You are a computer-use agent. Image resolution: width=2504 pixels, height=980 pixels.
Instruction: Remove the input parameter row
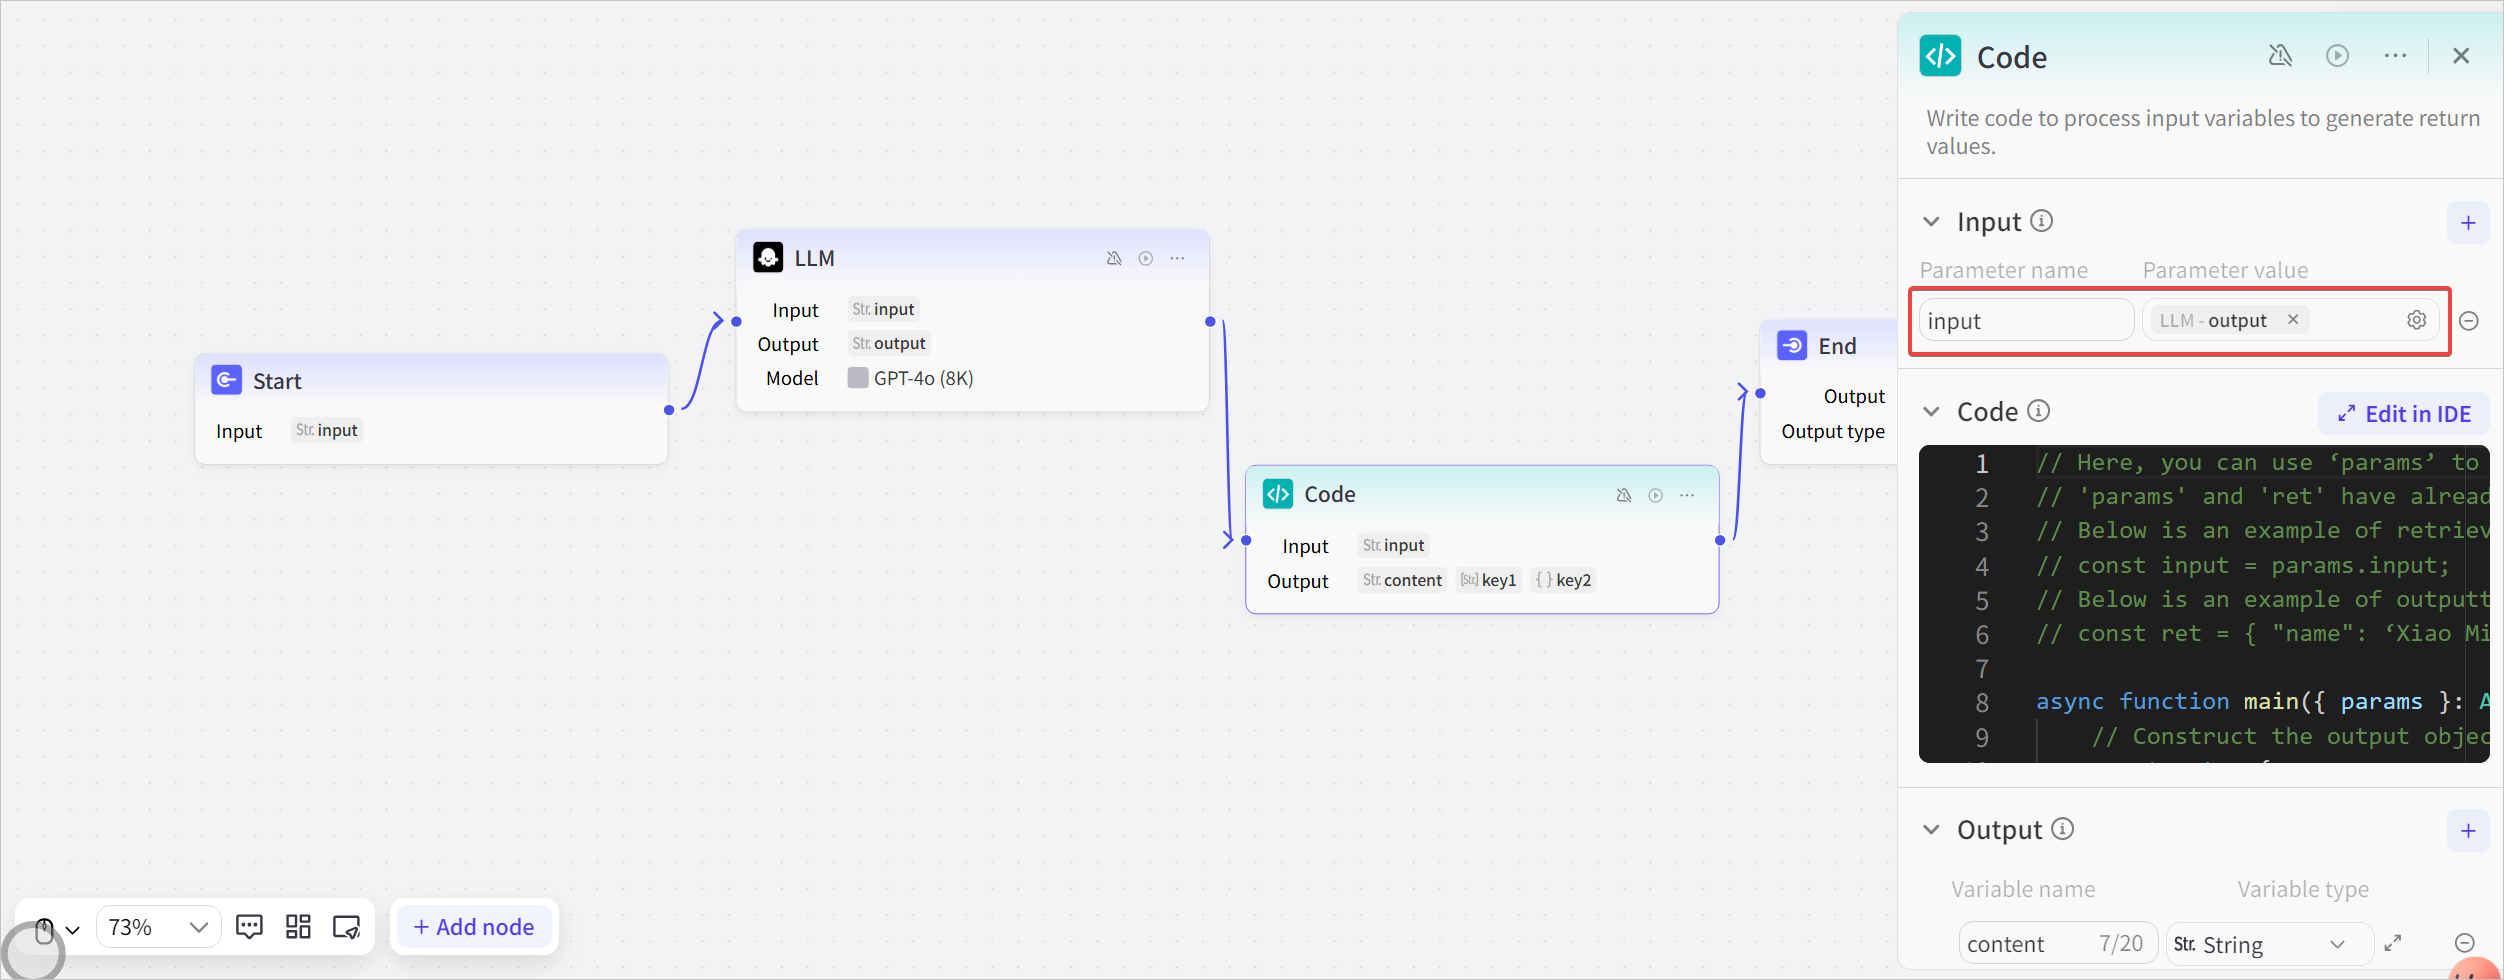(2468, 321)
